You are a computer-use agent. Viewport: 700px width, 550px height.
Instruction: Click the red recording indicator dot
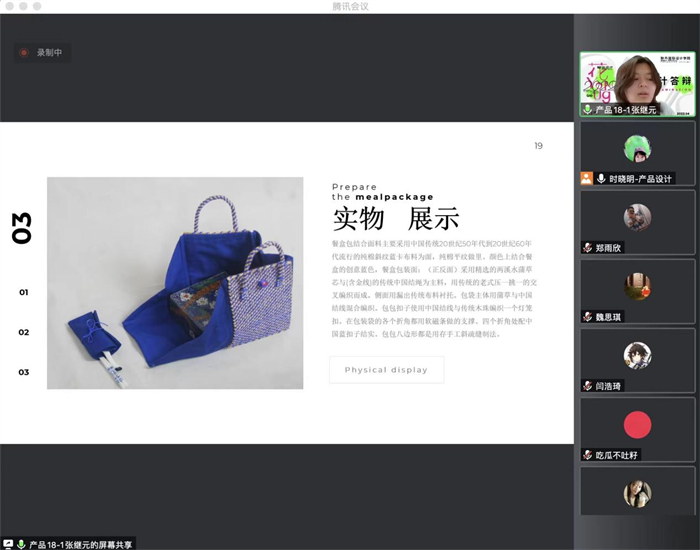pos(24,53)
